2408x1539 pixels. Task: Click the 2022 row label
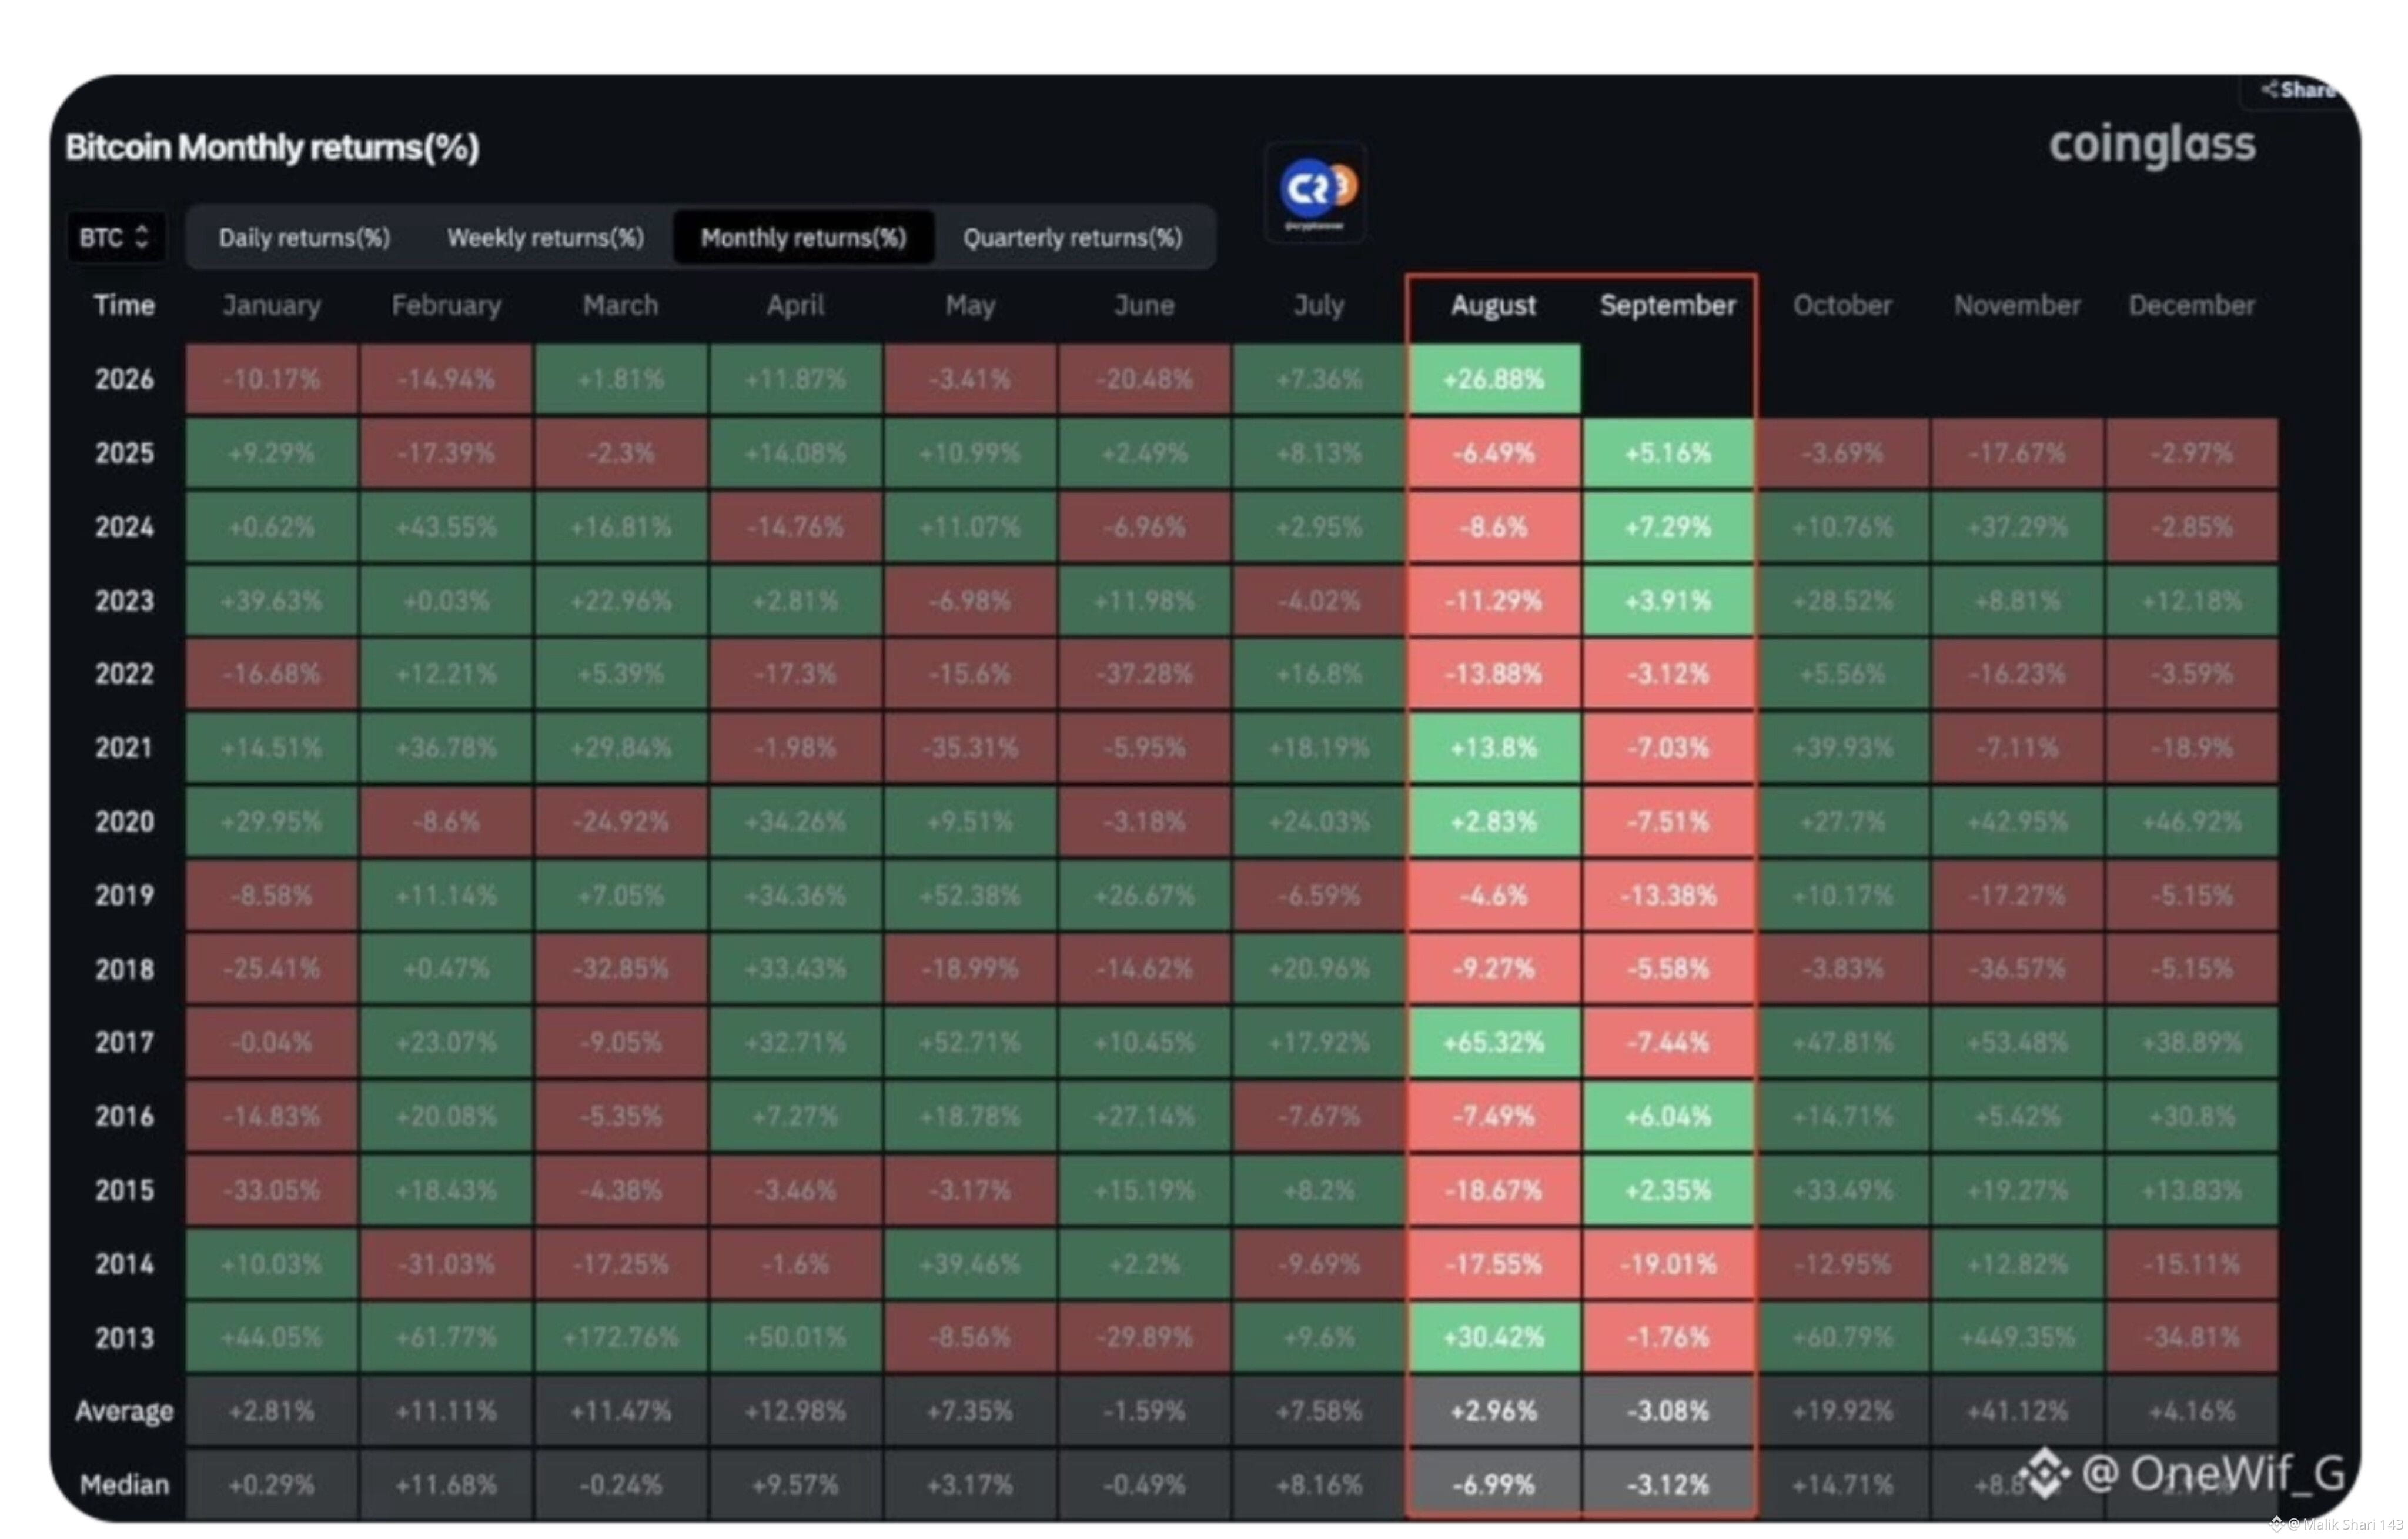[x=124, y=674]
